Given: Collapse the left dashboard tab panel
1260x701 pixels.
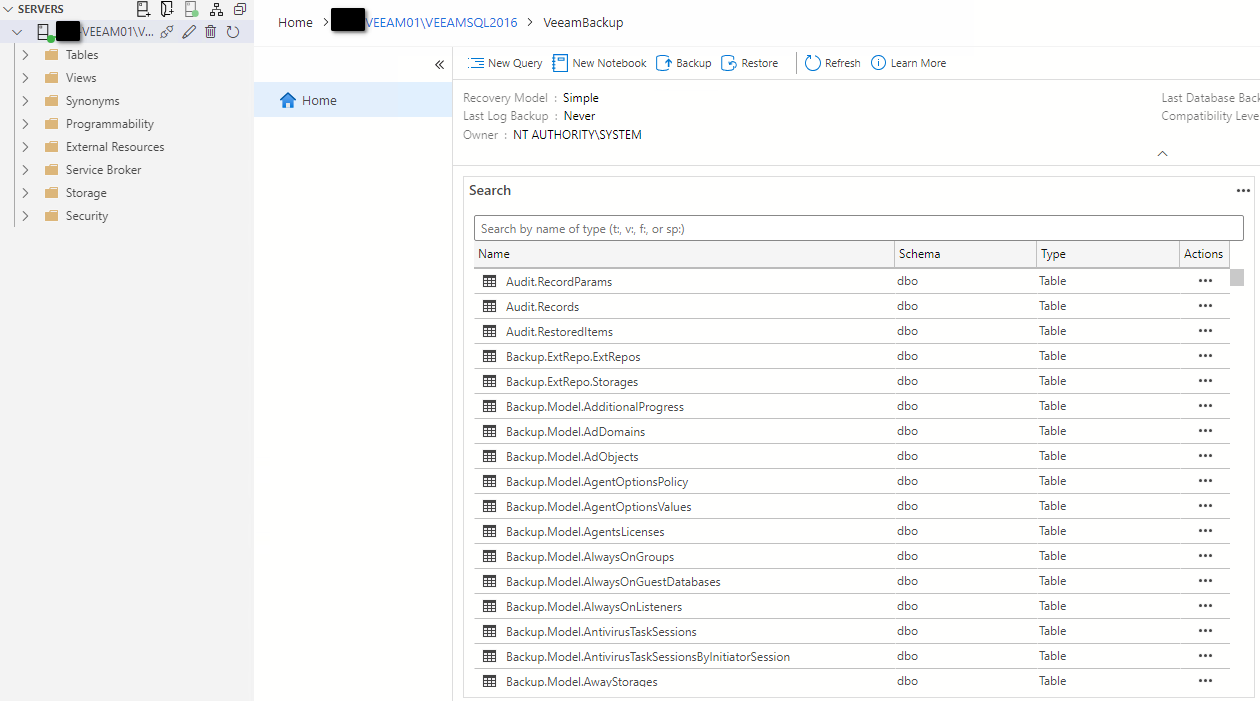Looking at the screenshot, I should (439, 65).
